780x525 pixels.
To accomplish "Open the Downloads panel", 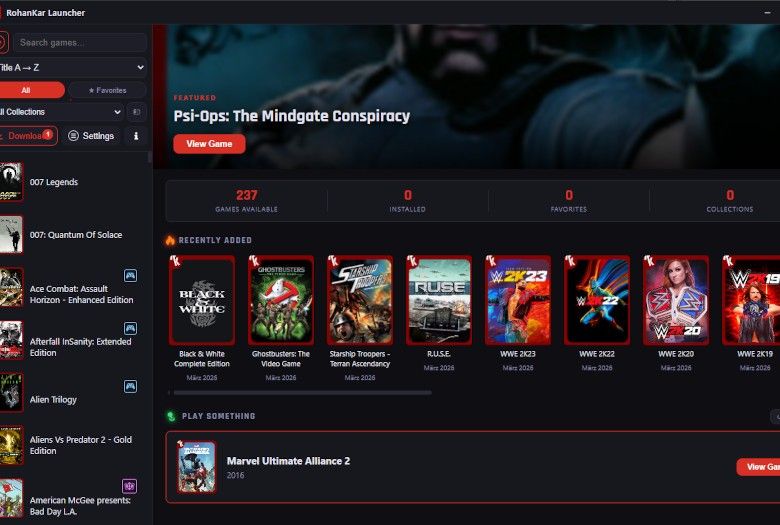I will click(x=26, y=136).
